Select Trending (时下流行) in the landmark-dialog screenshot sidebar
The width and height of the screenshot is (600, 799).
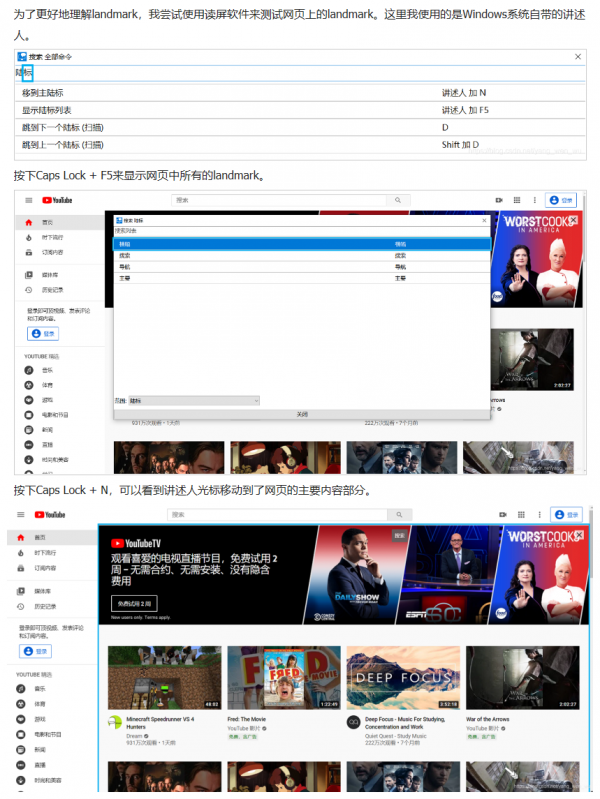coord(60,237)
